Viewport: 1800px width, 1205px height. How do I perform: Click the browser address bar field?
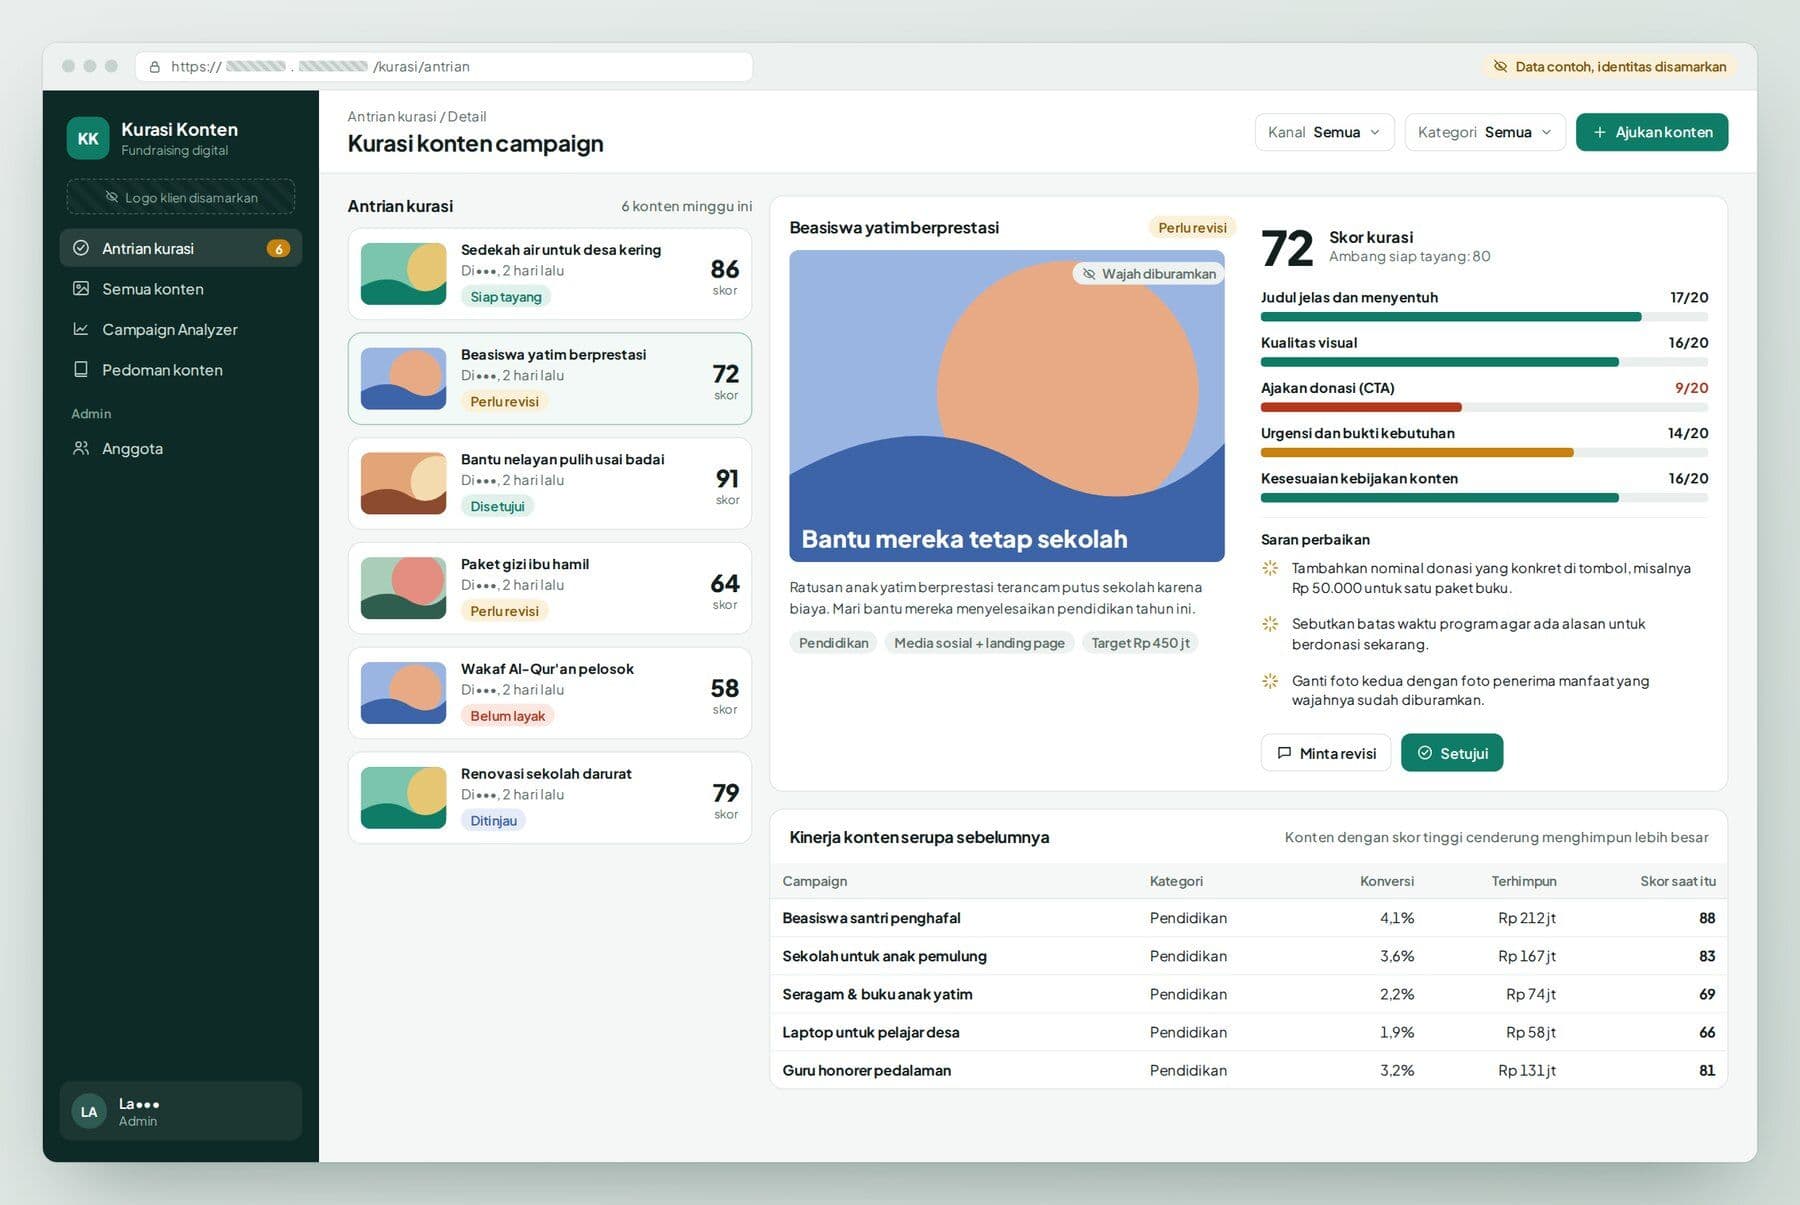(444, 67)
